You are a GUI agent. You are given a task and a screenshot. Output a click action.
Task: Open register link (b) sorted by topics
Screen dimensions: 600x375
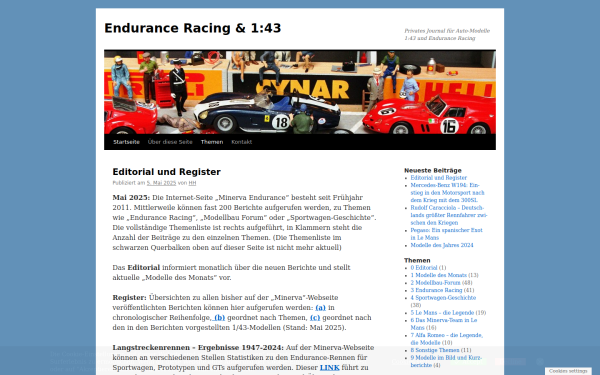219,318
